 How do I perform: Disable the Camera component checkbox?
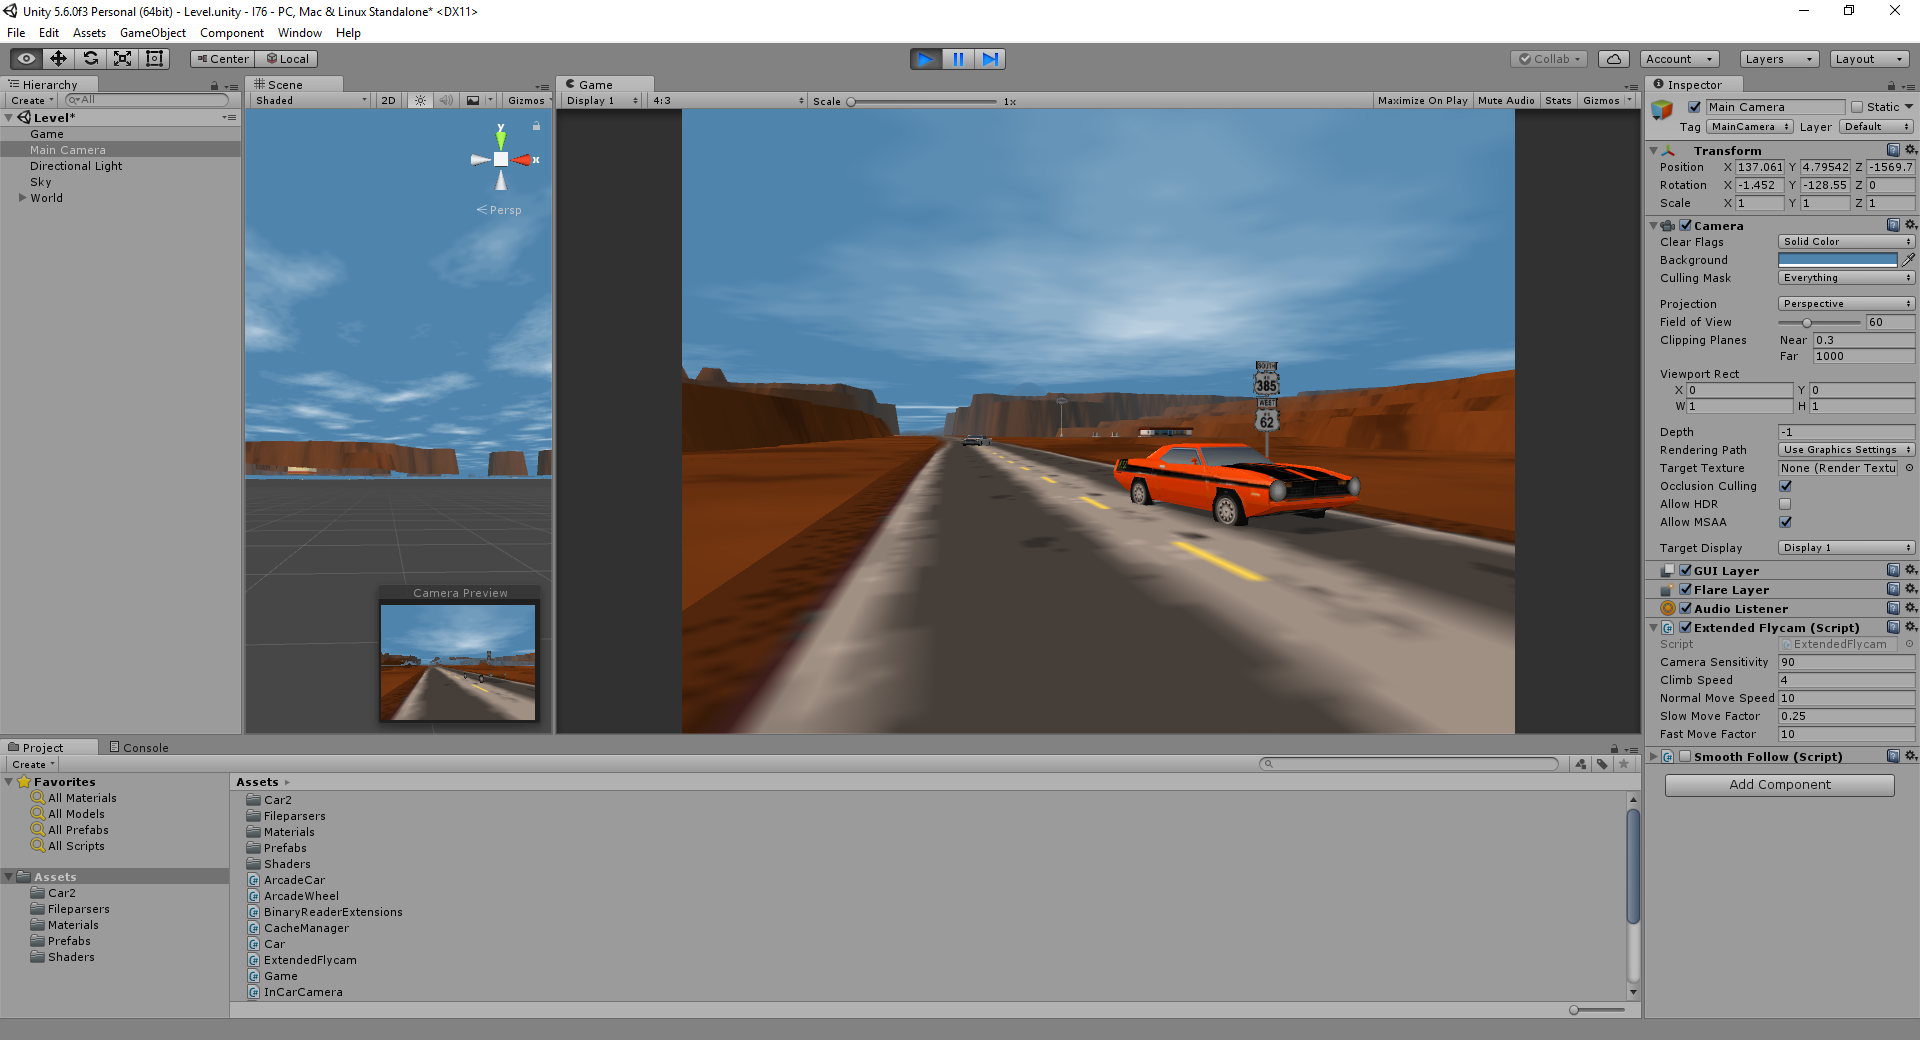(1685, 225)
